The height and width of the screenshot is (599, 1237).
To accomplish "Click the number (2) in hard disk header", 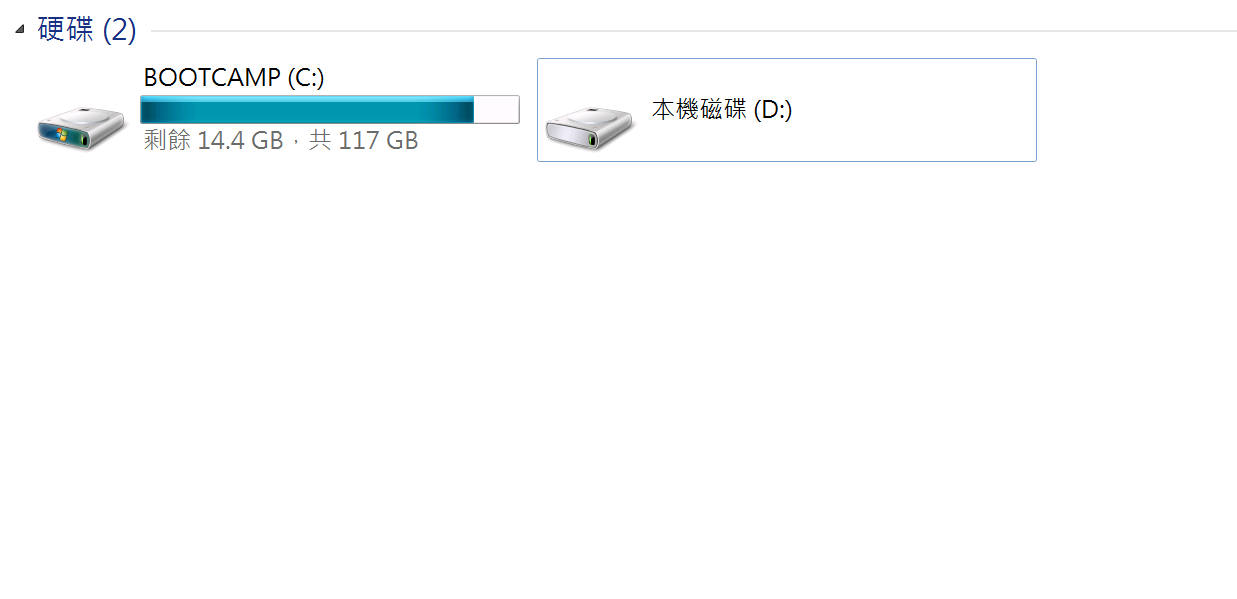I will click(119, 29).
